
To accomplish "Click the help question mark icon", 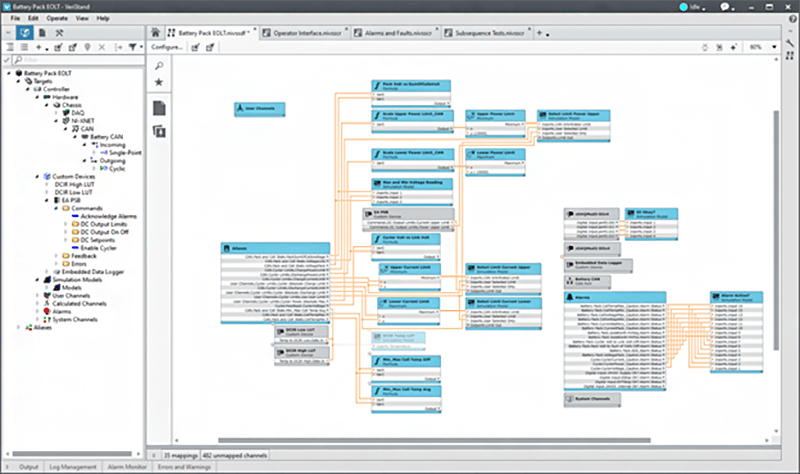I will click(x=792, y=18).
